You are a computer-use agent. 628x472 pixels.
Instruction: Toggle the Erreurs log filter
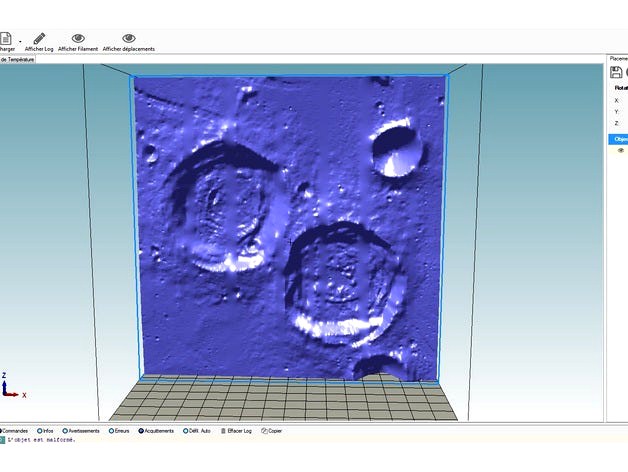119,431
